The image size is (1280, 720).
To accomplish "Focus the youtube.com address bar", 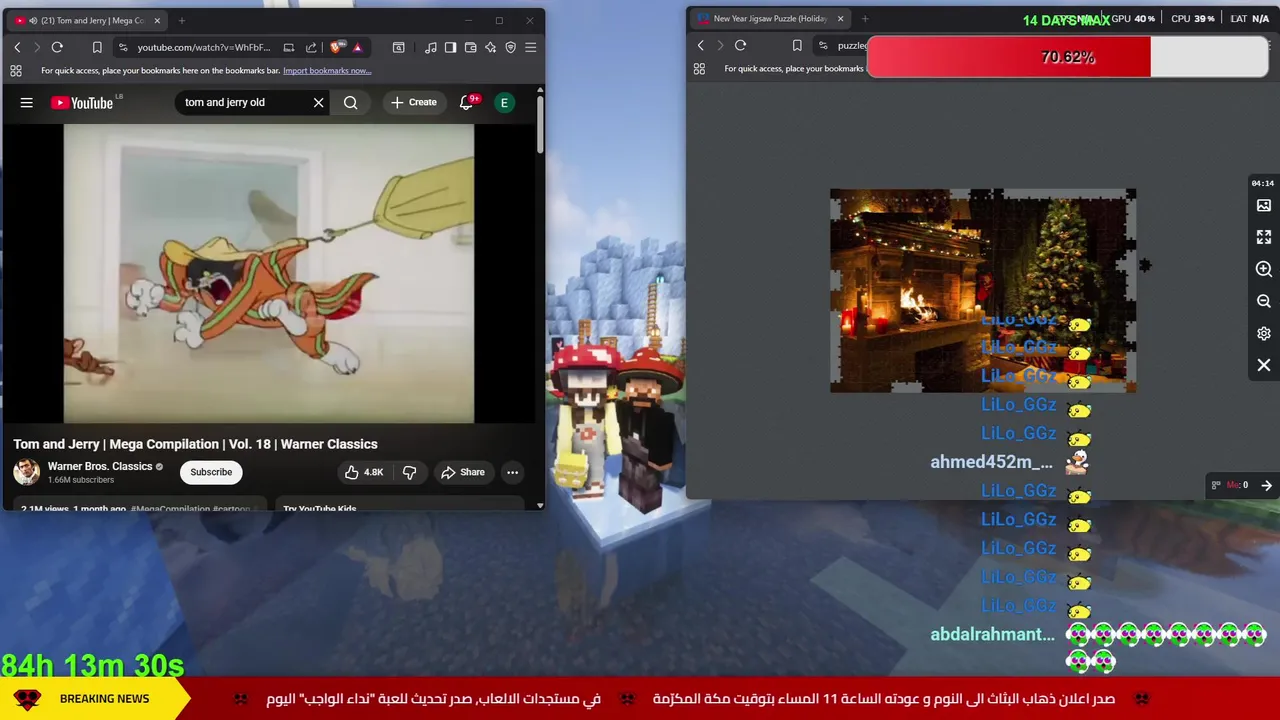I will 204,47.
